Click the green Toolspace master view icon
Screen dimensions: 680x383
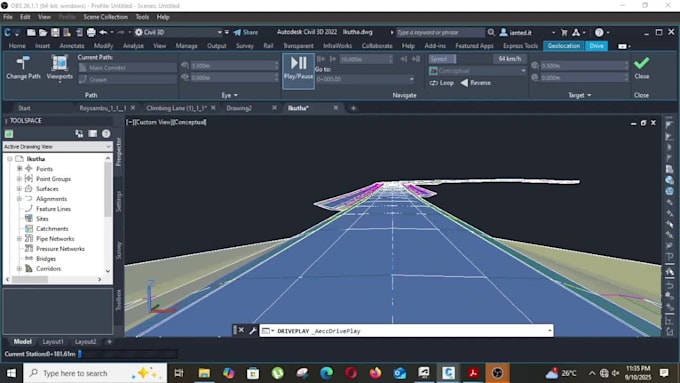pos(9,134)
